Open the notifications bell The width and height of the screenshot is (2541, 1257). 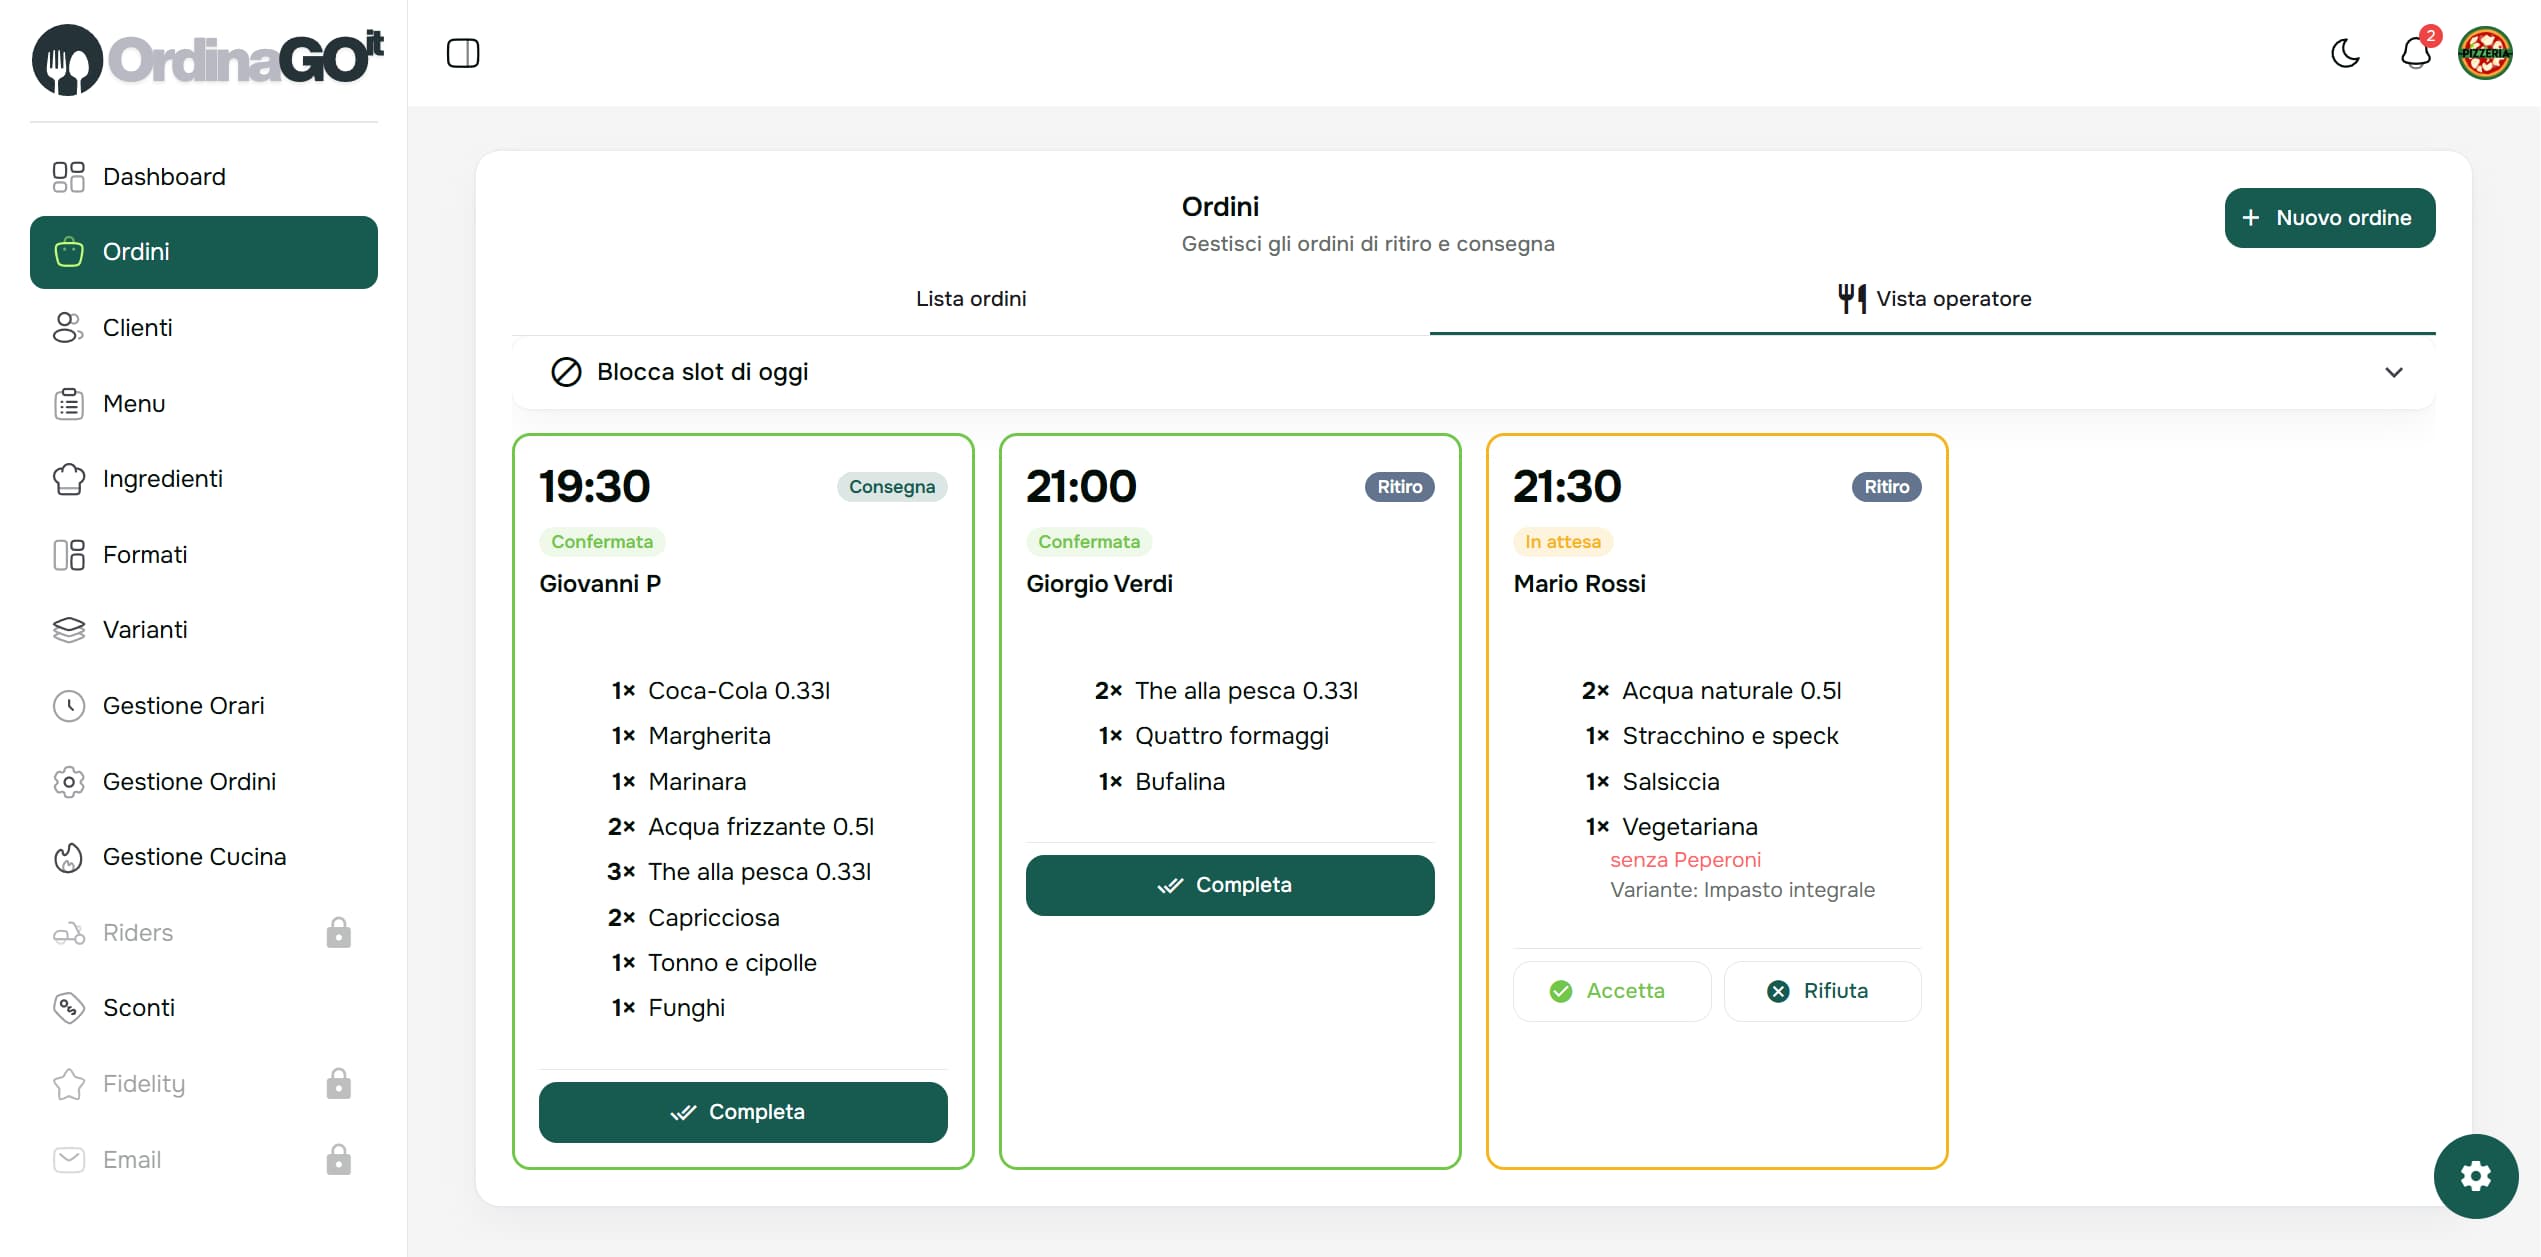tap(2416, 53)
